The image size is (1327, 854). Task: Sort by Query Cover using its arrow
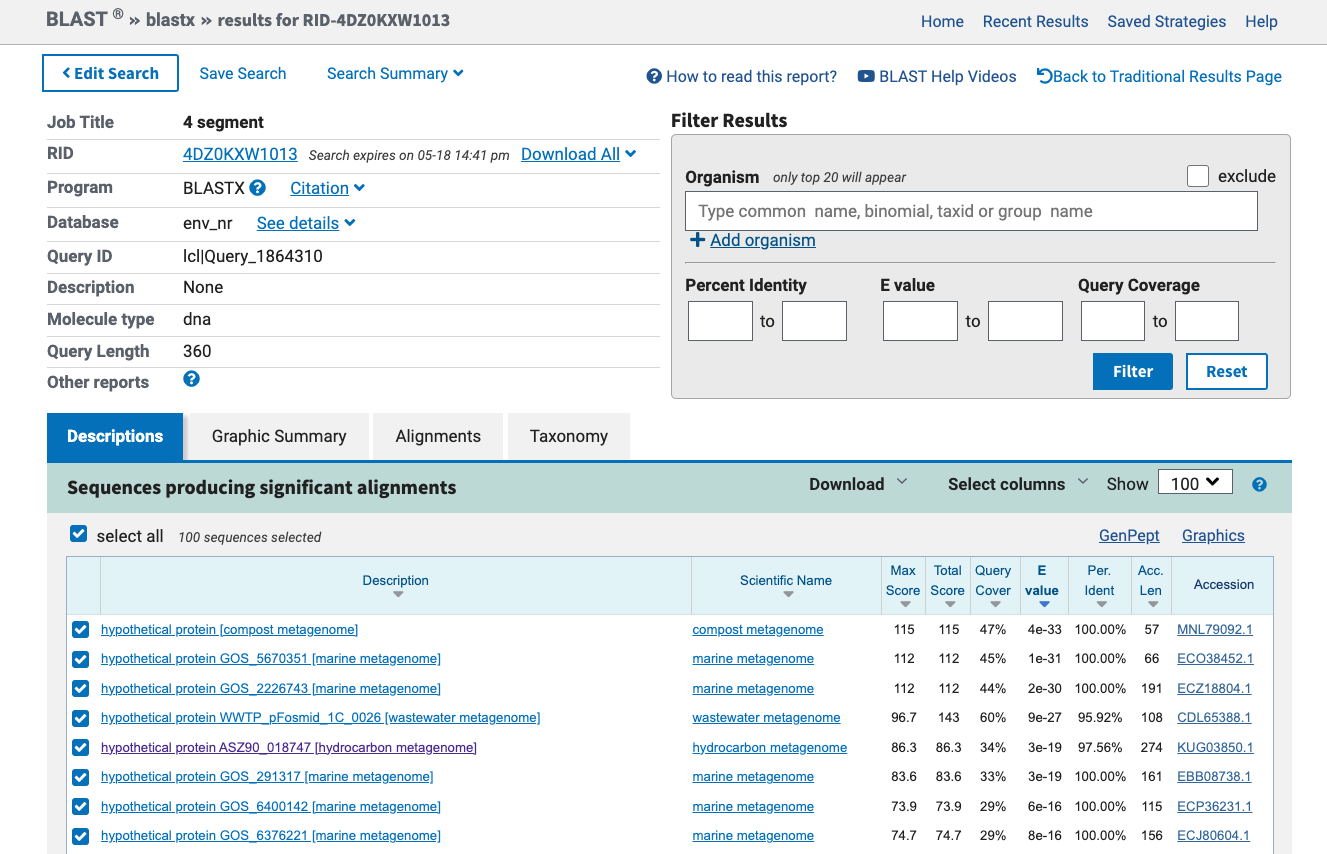(x=995, y=604)
